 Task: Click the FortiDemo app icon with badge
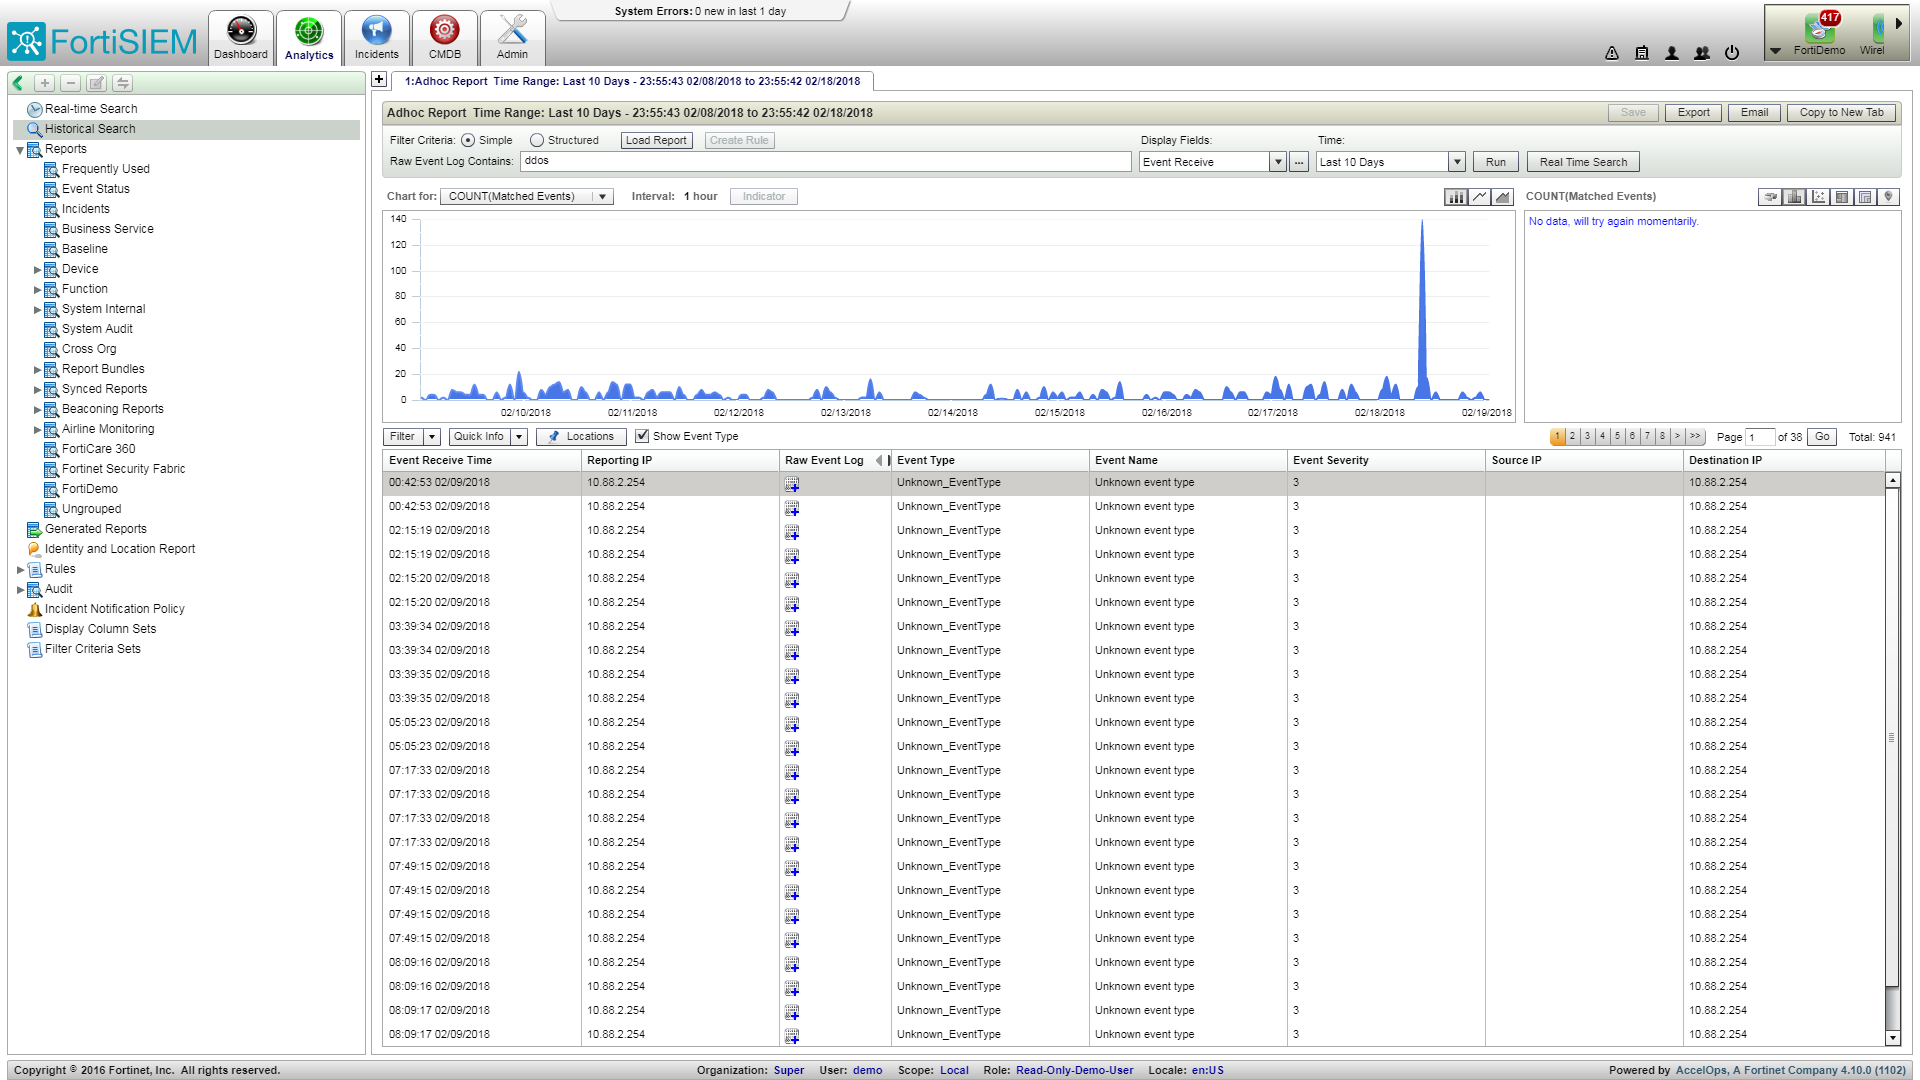(1819, 31)
